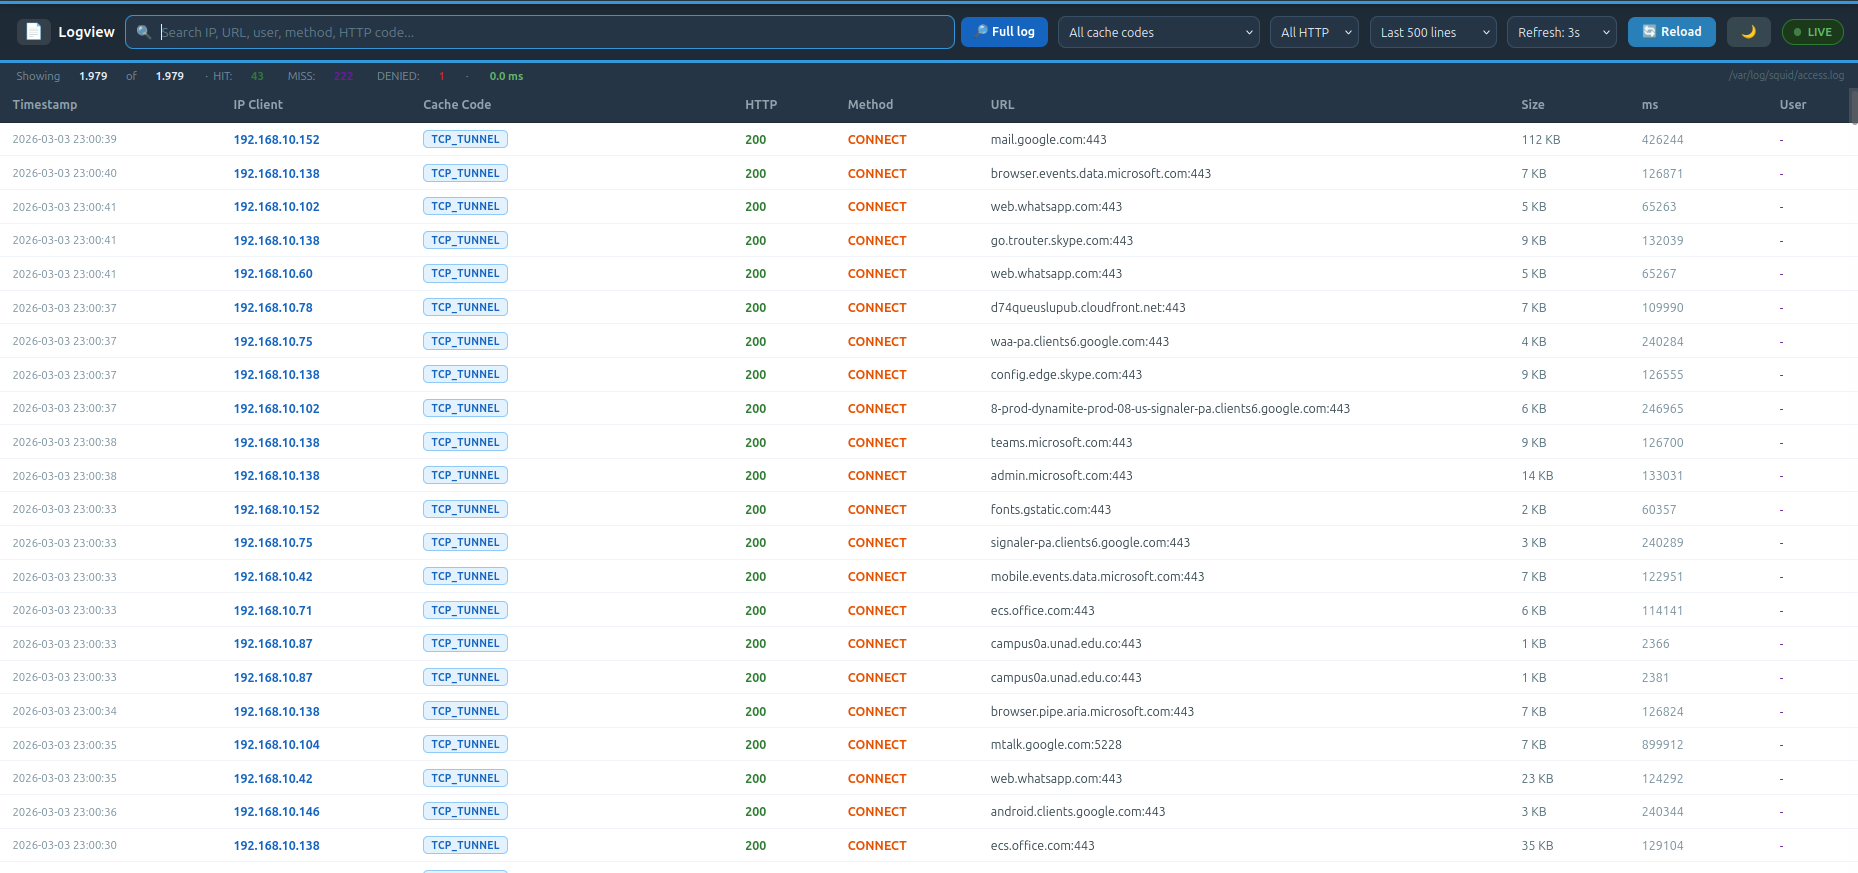Click the magnifier icon in search bar
Screen dimensions: 1858x873
(144, 32)
